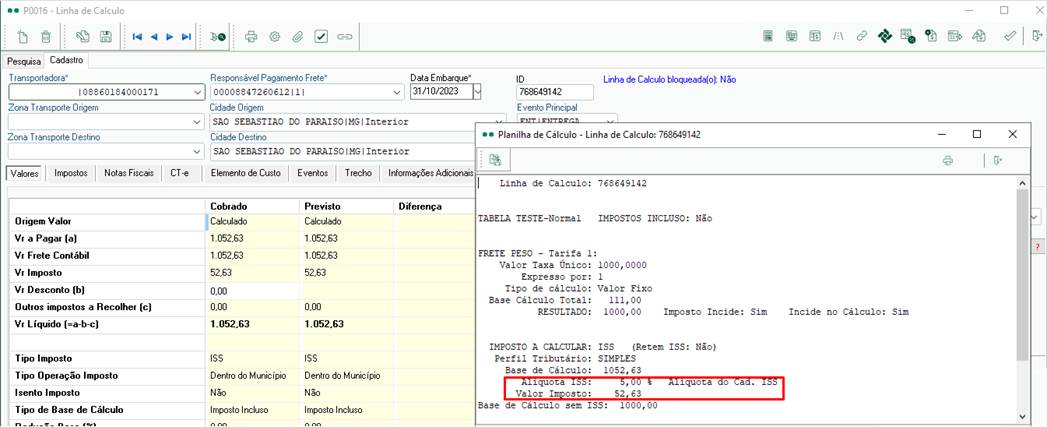Jump to the first record

(138, 37)
